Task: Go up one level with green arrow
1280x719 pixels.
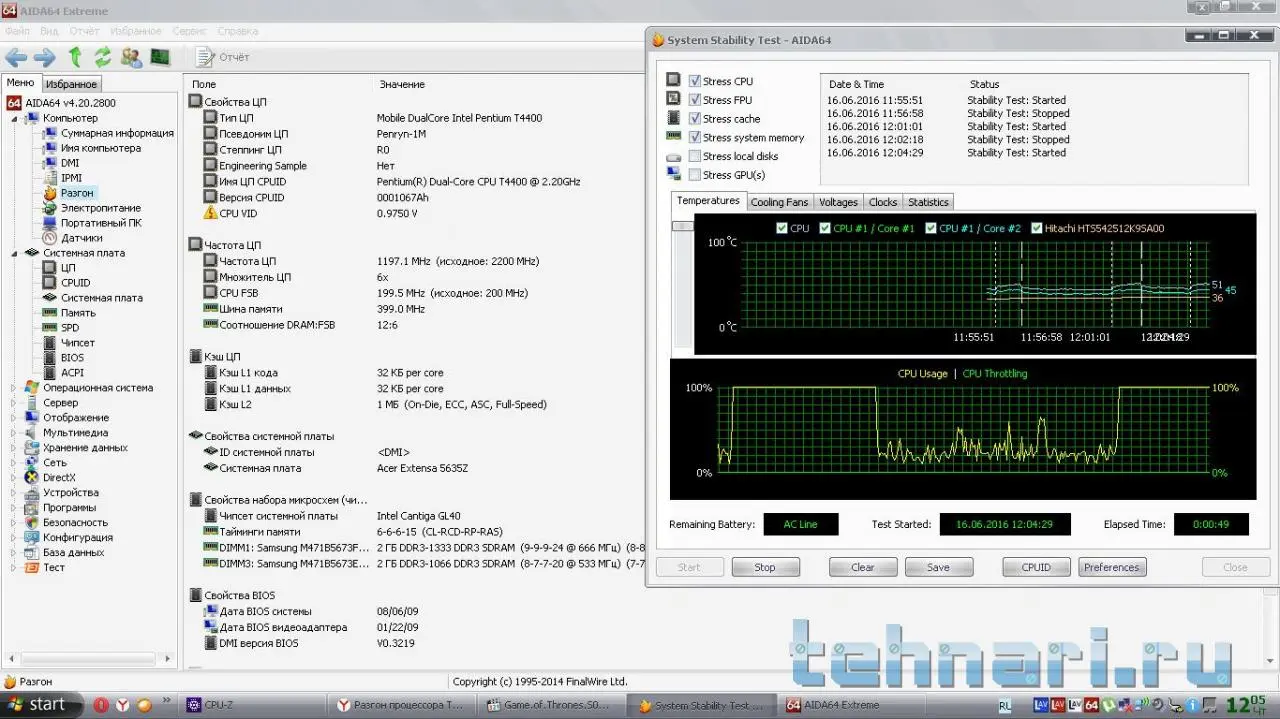Action: tap(75, 57)
